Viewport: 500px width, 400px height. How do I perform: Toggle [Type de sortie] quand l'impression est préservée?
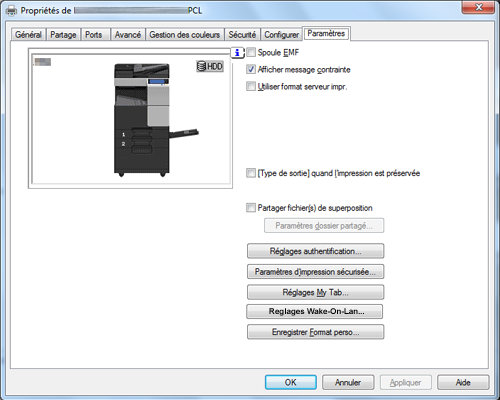[x=251, y=173]
